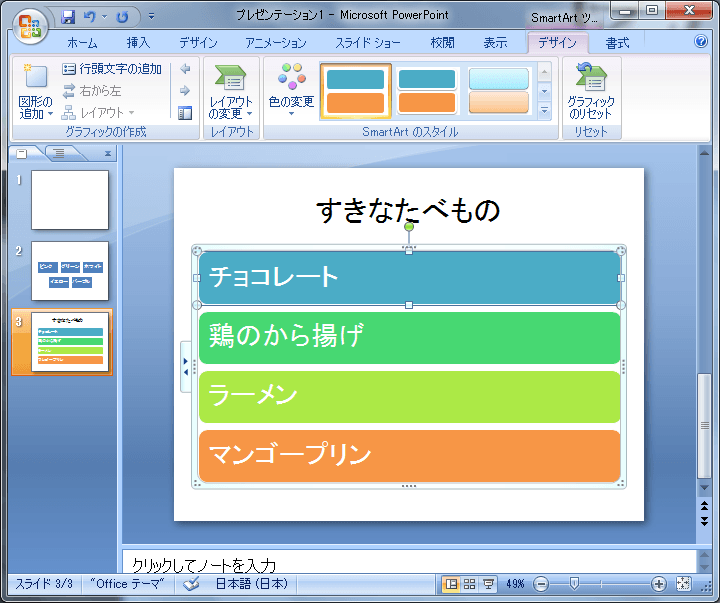Open the Quick Access Toolbar customize arrow
The height and width of the screenshot is (603, 720).
[151, 17]
